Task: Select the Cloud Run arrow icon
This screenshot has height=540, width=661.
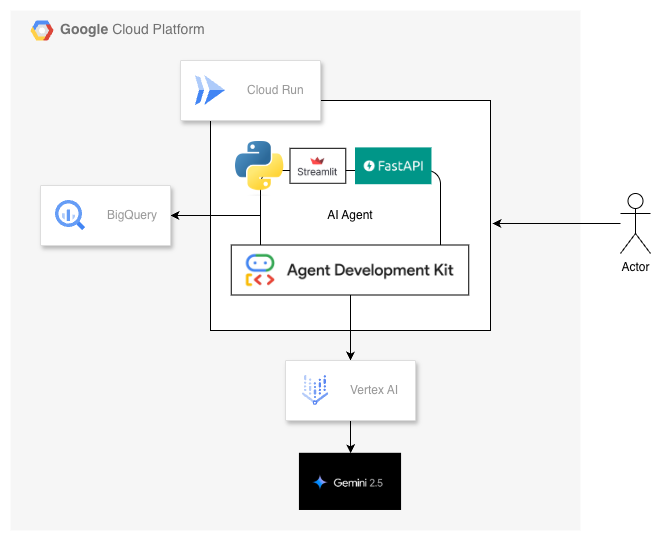Action: [x=210, y=90]
